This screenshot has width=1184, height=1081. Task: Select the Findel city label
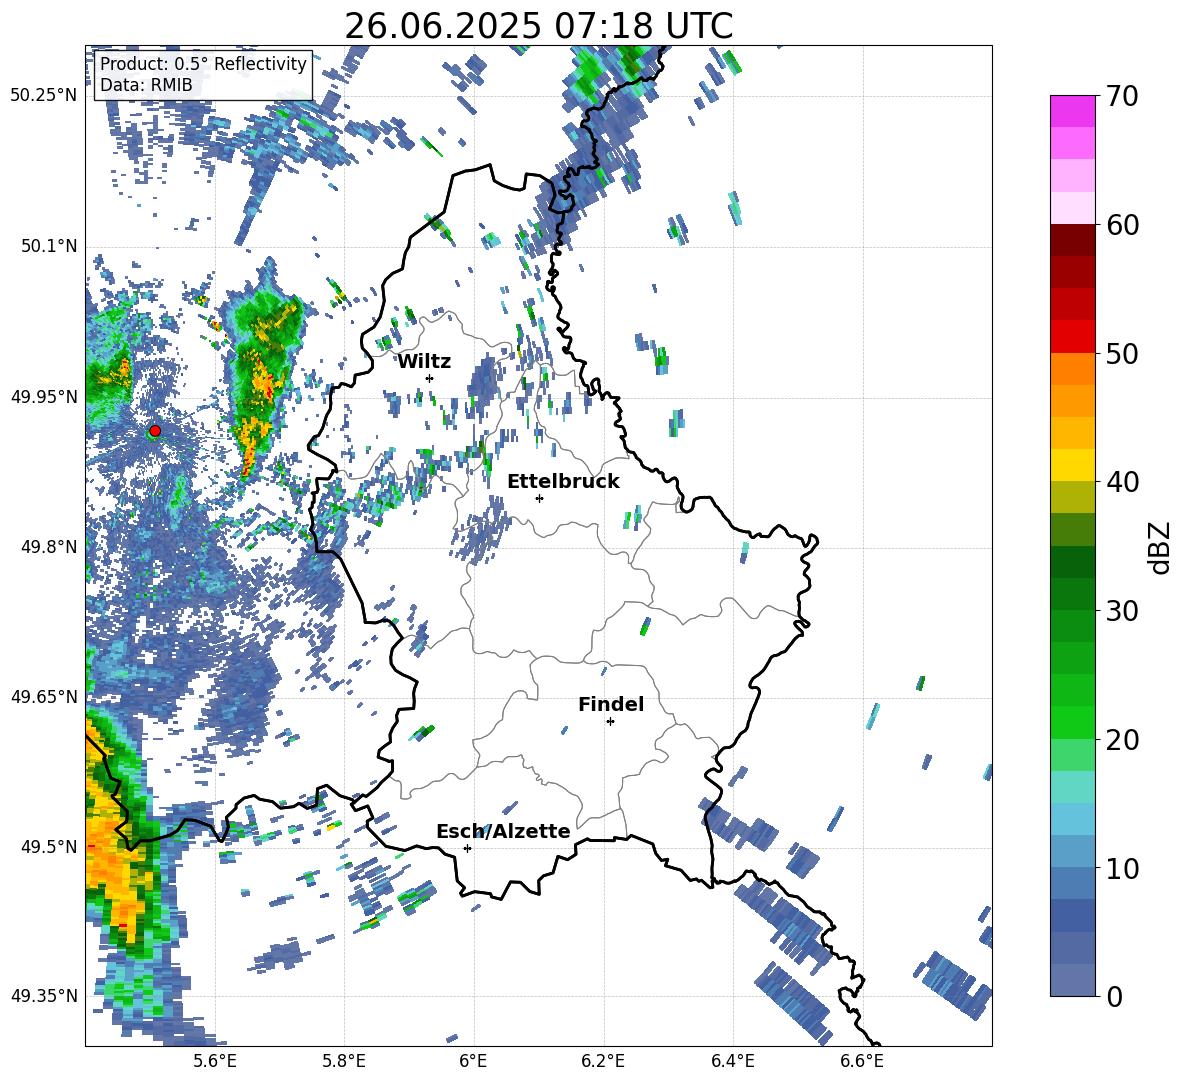point(611,704)
